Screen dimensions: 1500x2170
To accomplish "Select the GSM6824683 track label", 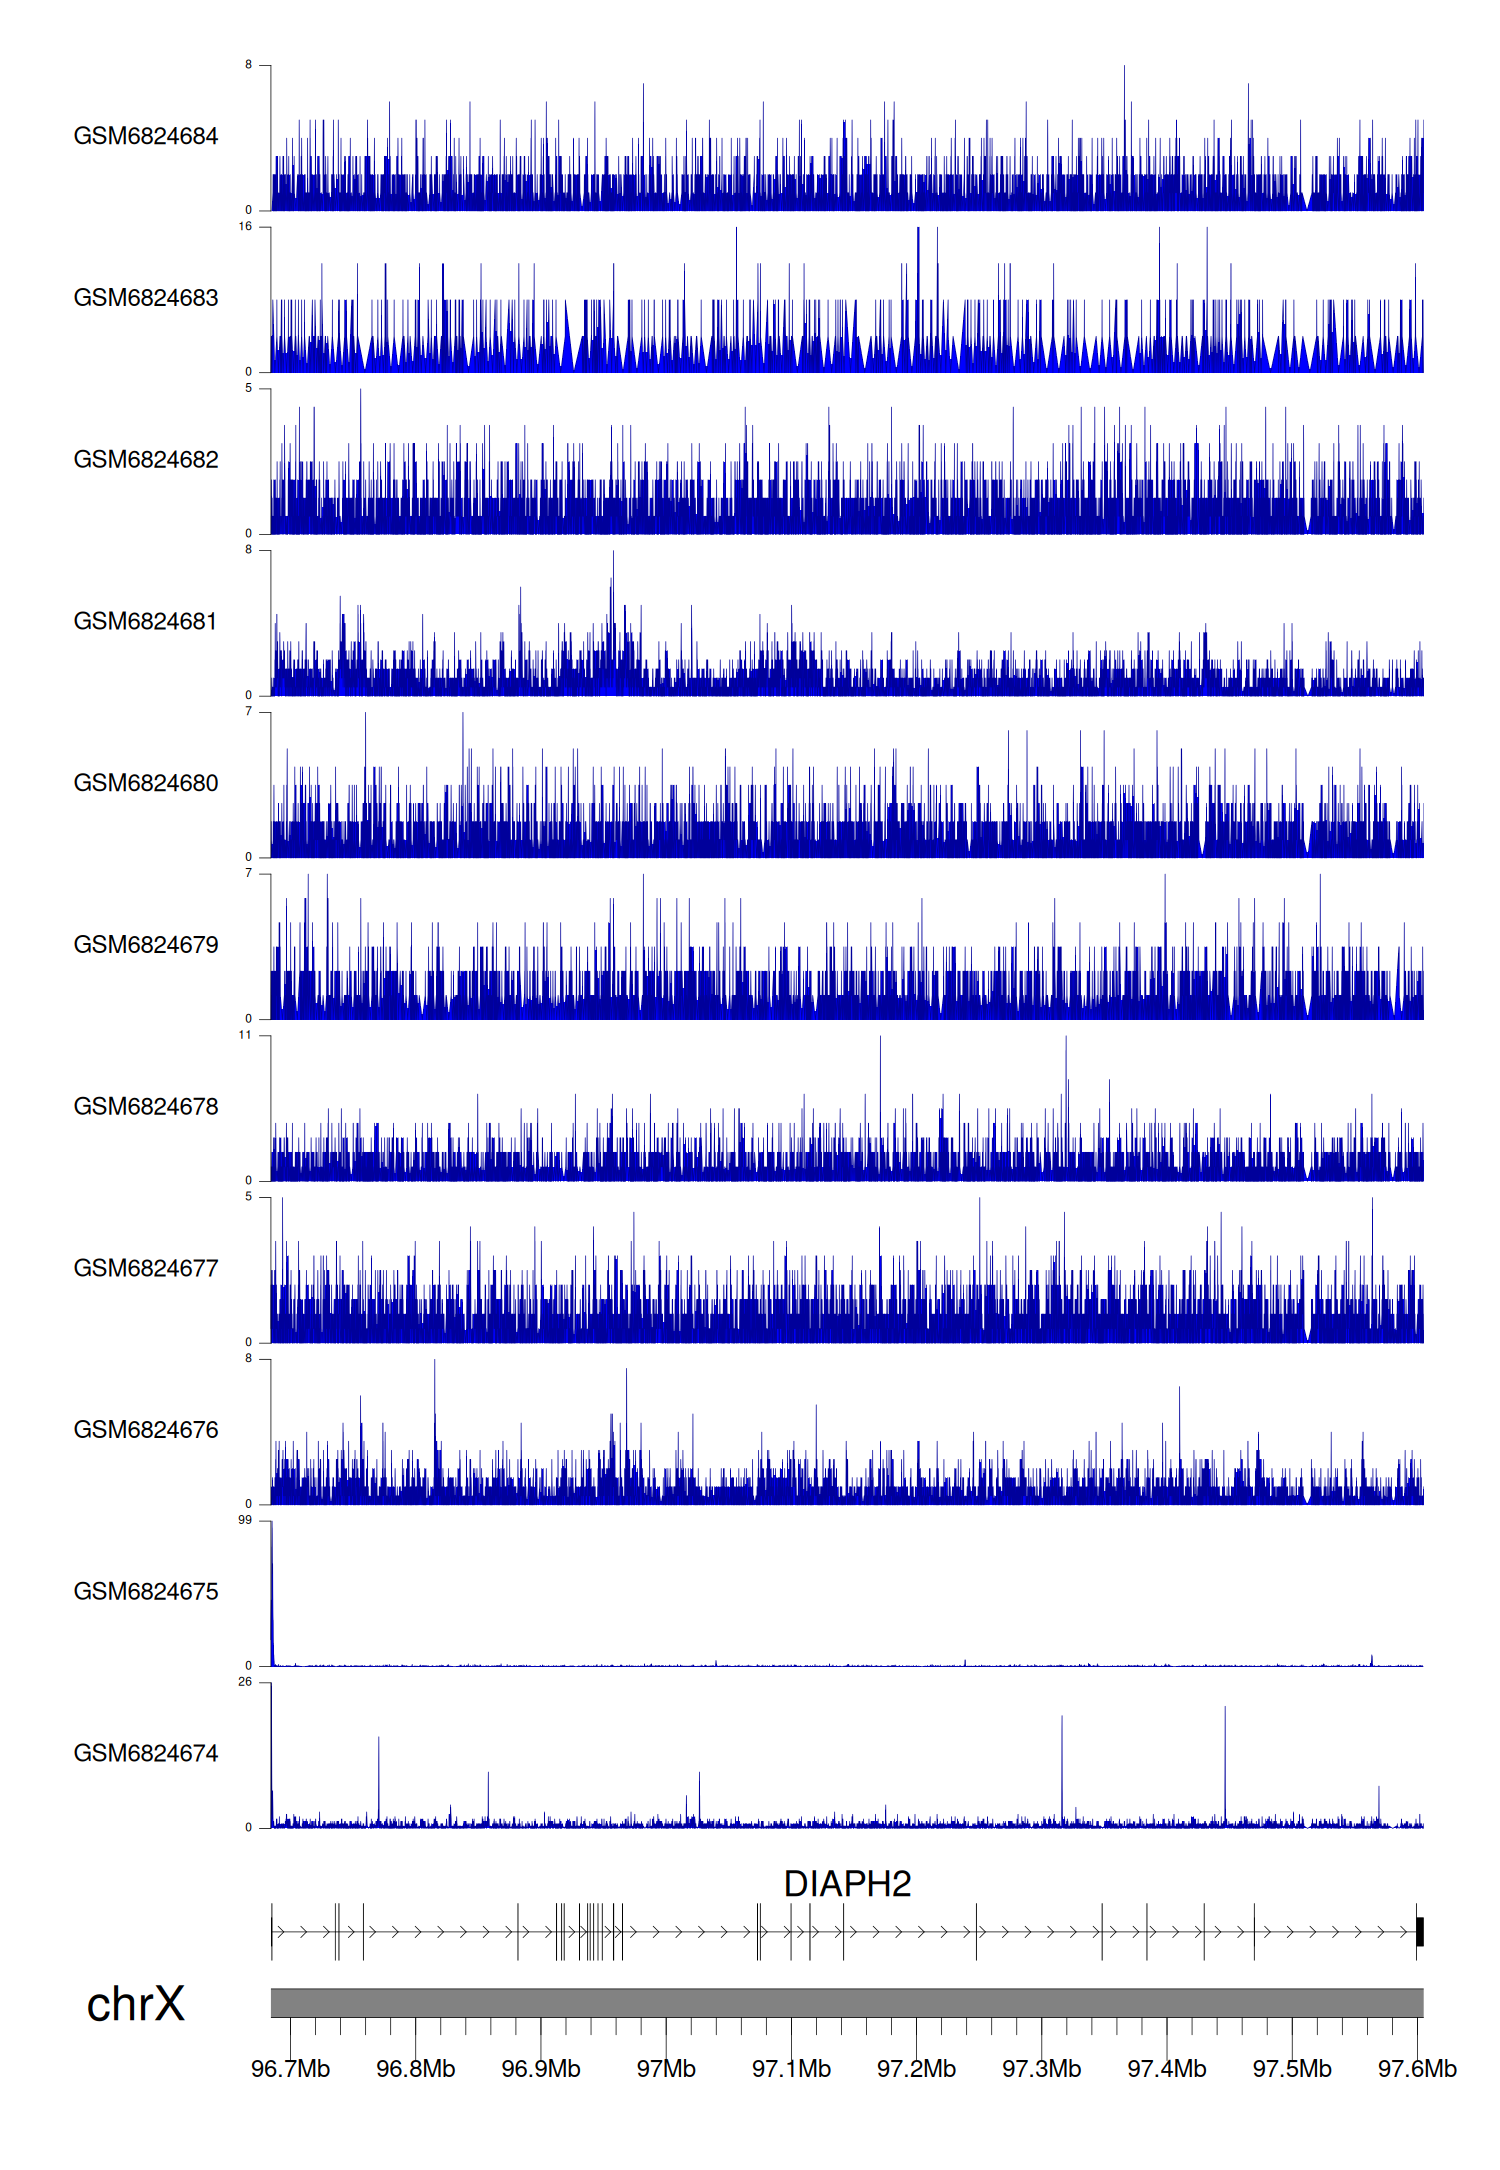I will pyautogui.click(x=146, y=298).
